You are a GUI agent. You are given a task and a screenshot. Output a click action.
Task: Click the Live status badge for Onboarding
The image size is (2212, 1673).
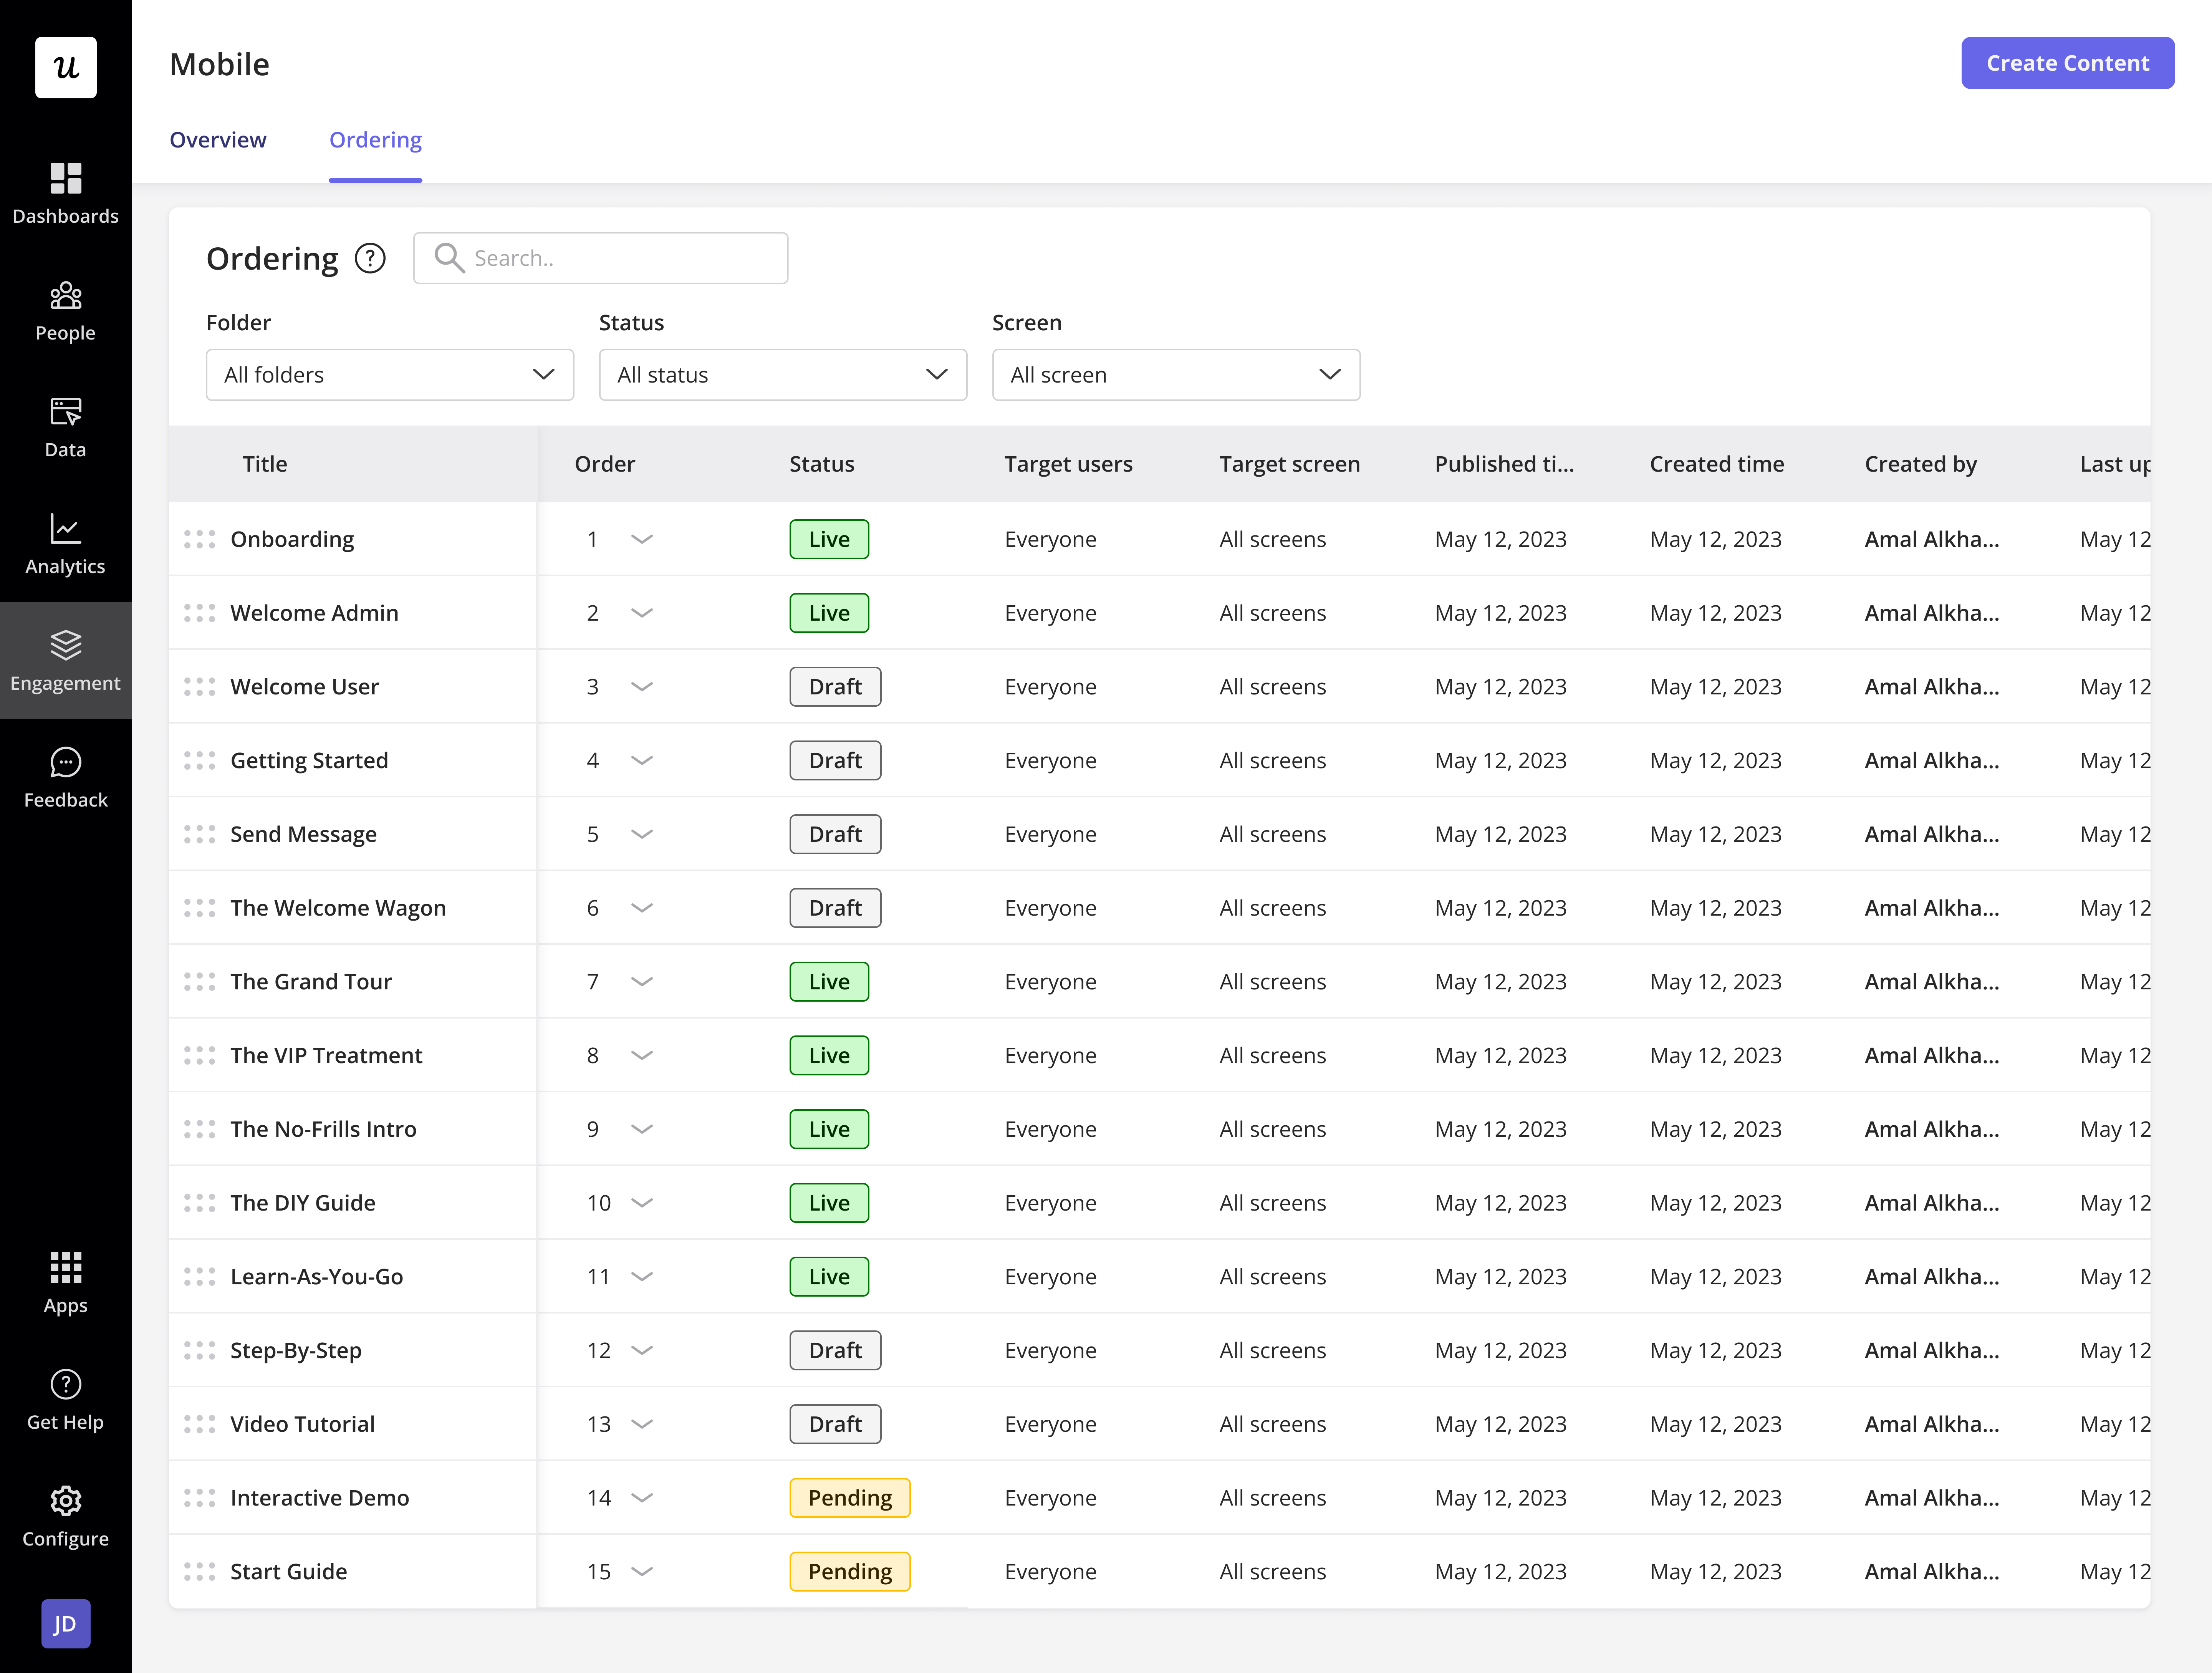(829, 539)
